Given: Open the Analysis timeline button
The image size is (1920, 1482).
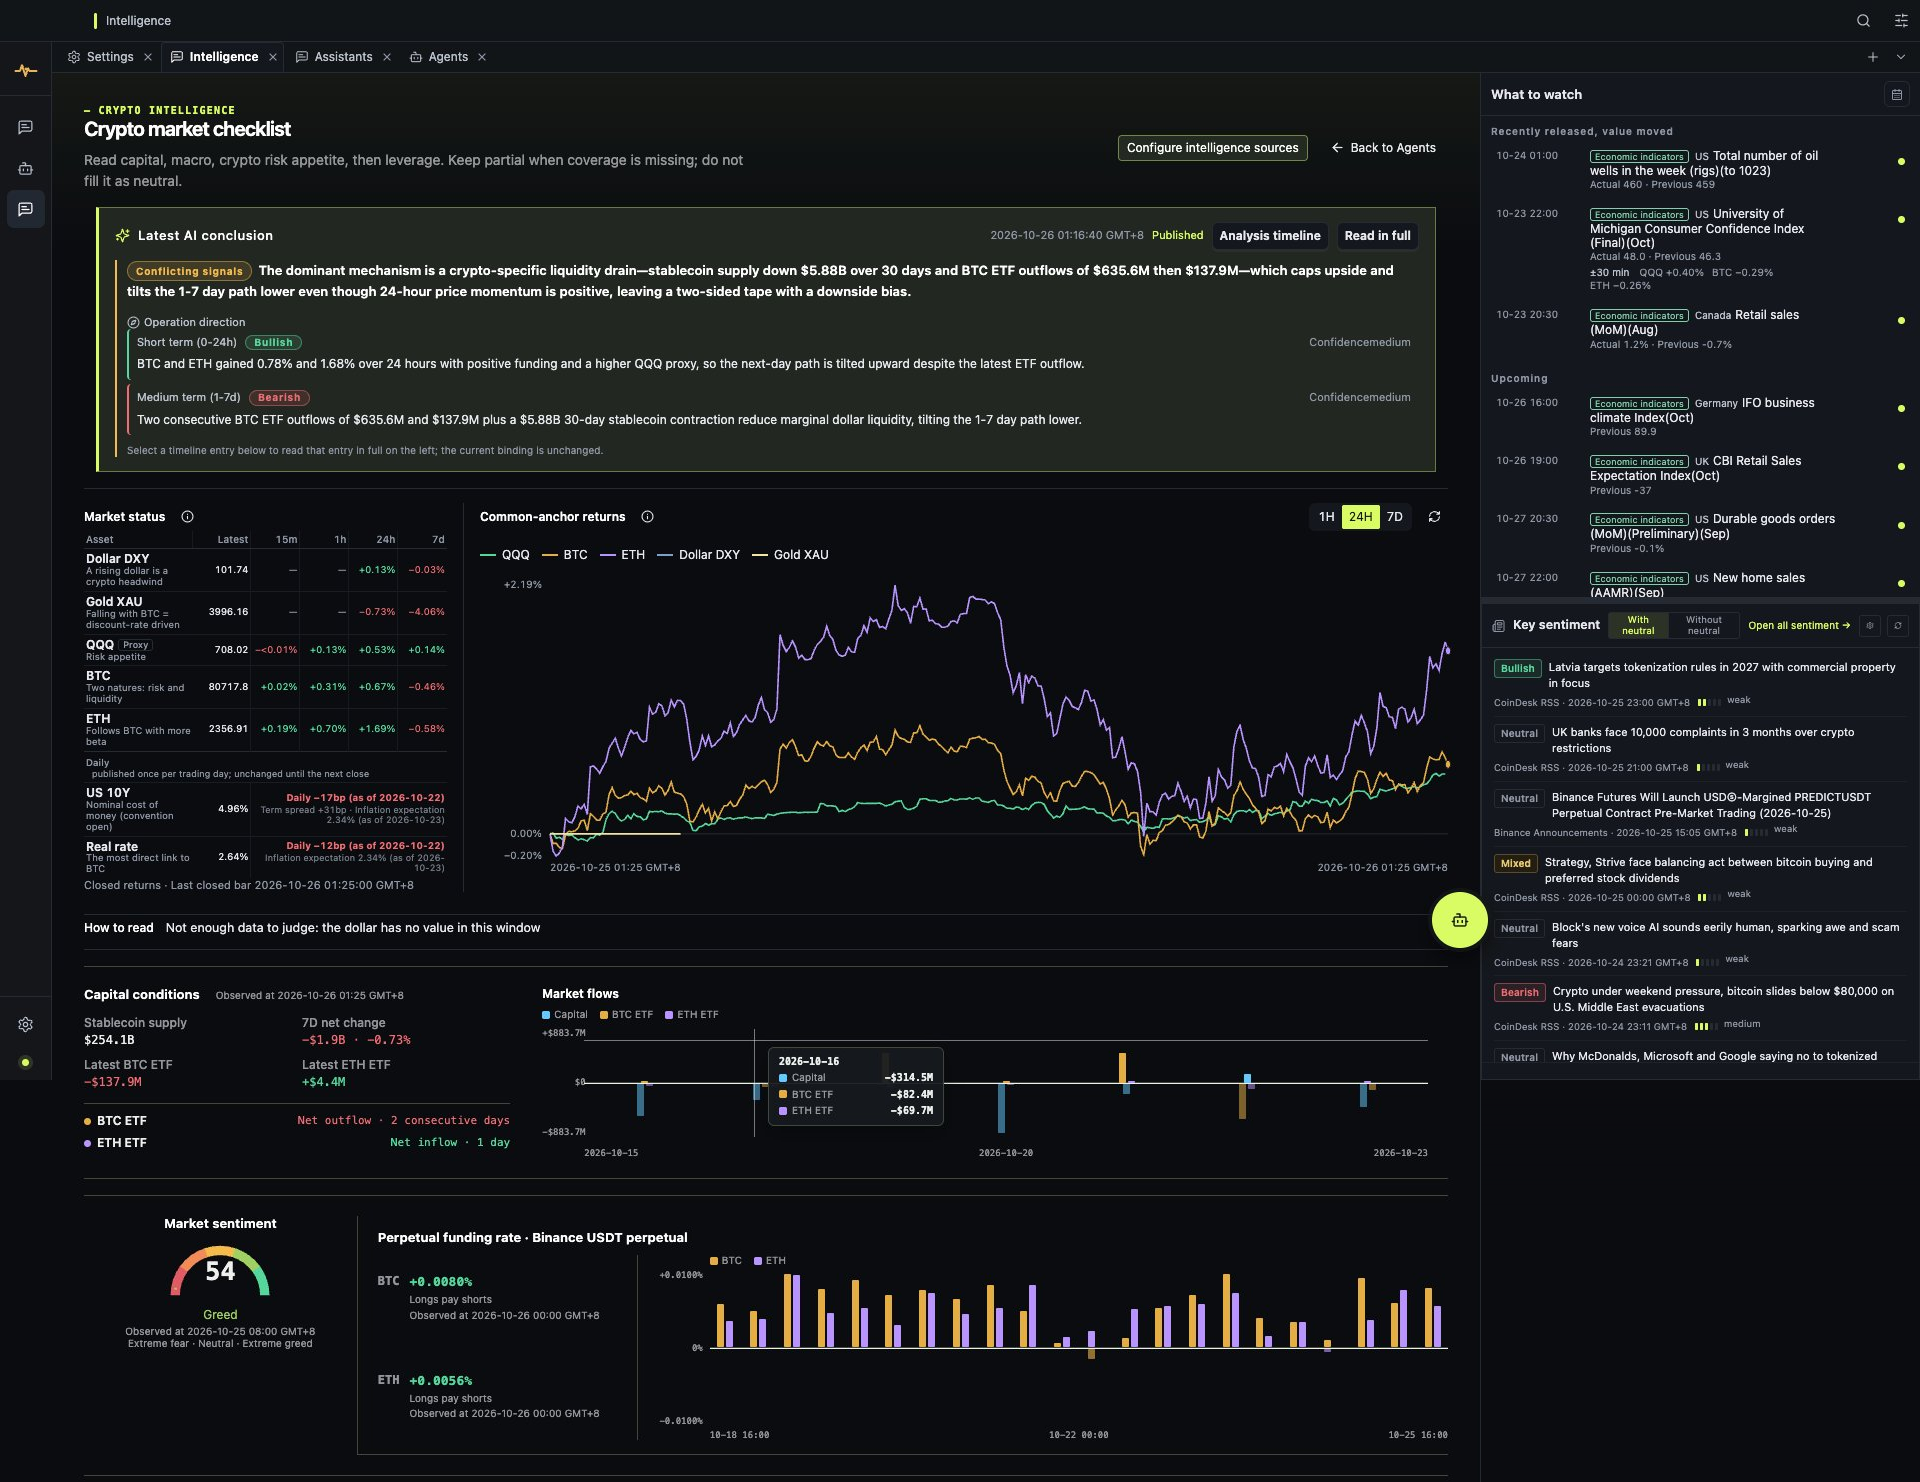Looking at the screenshot, I should pos(1269,235).
